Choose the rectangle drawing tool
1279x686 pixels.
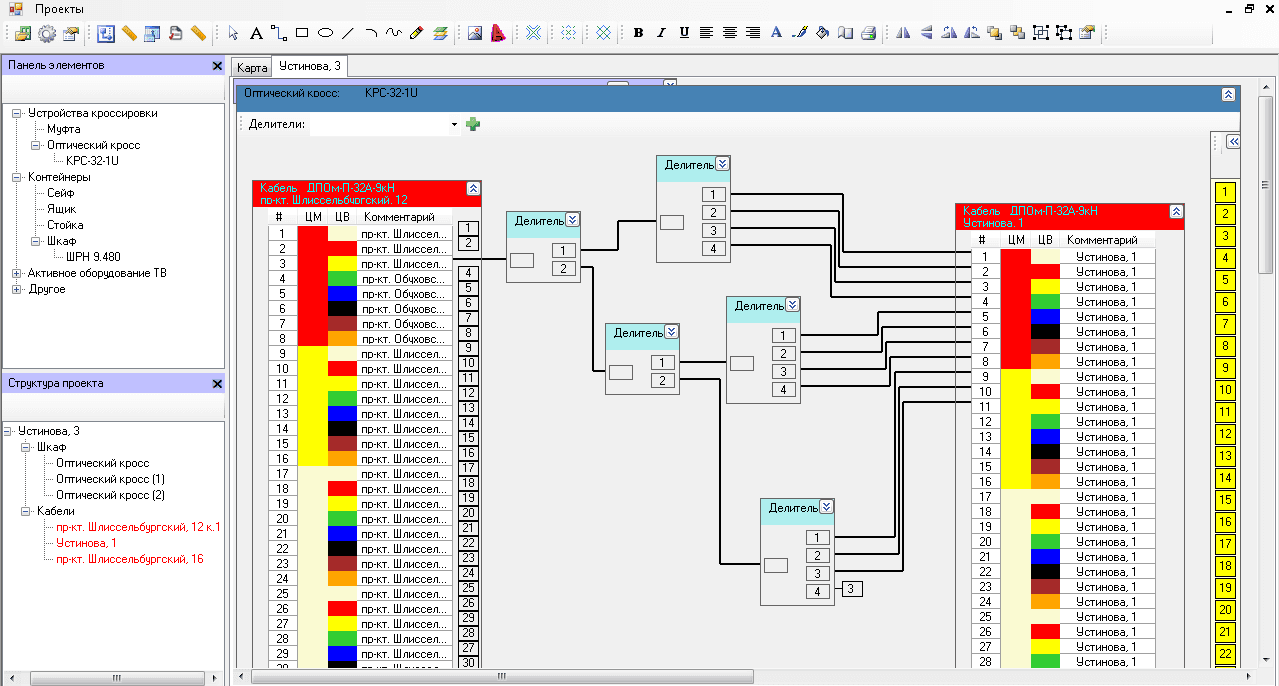click(302, 33)
